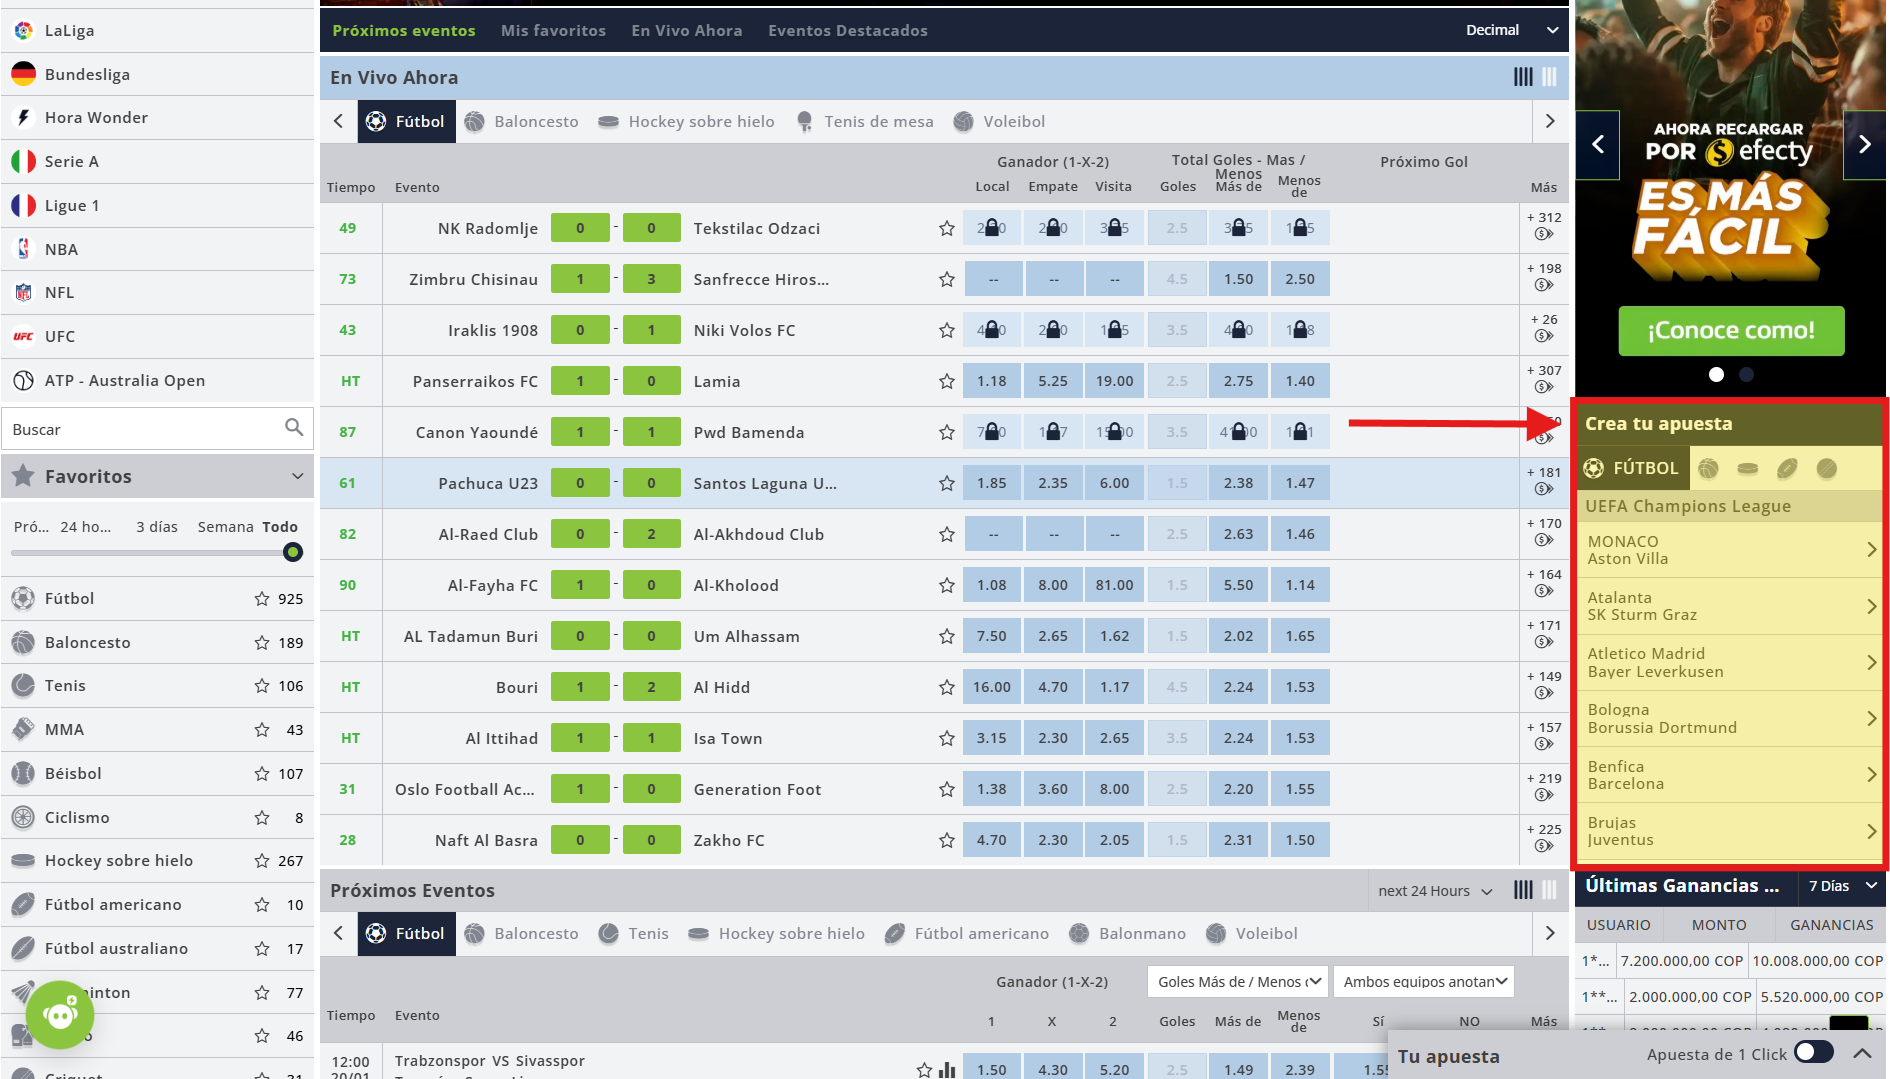Switch to Eventos Destacados tab
Viewport: 1890px width, 1079px height.
[848, 30]
